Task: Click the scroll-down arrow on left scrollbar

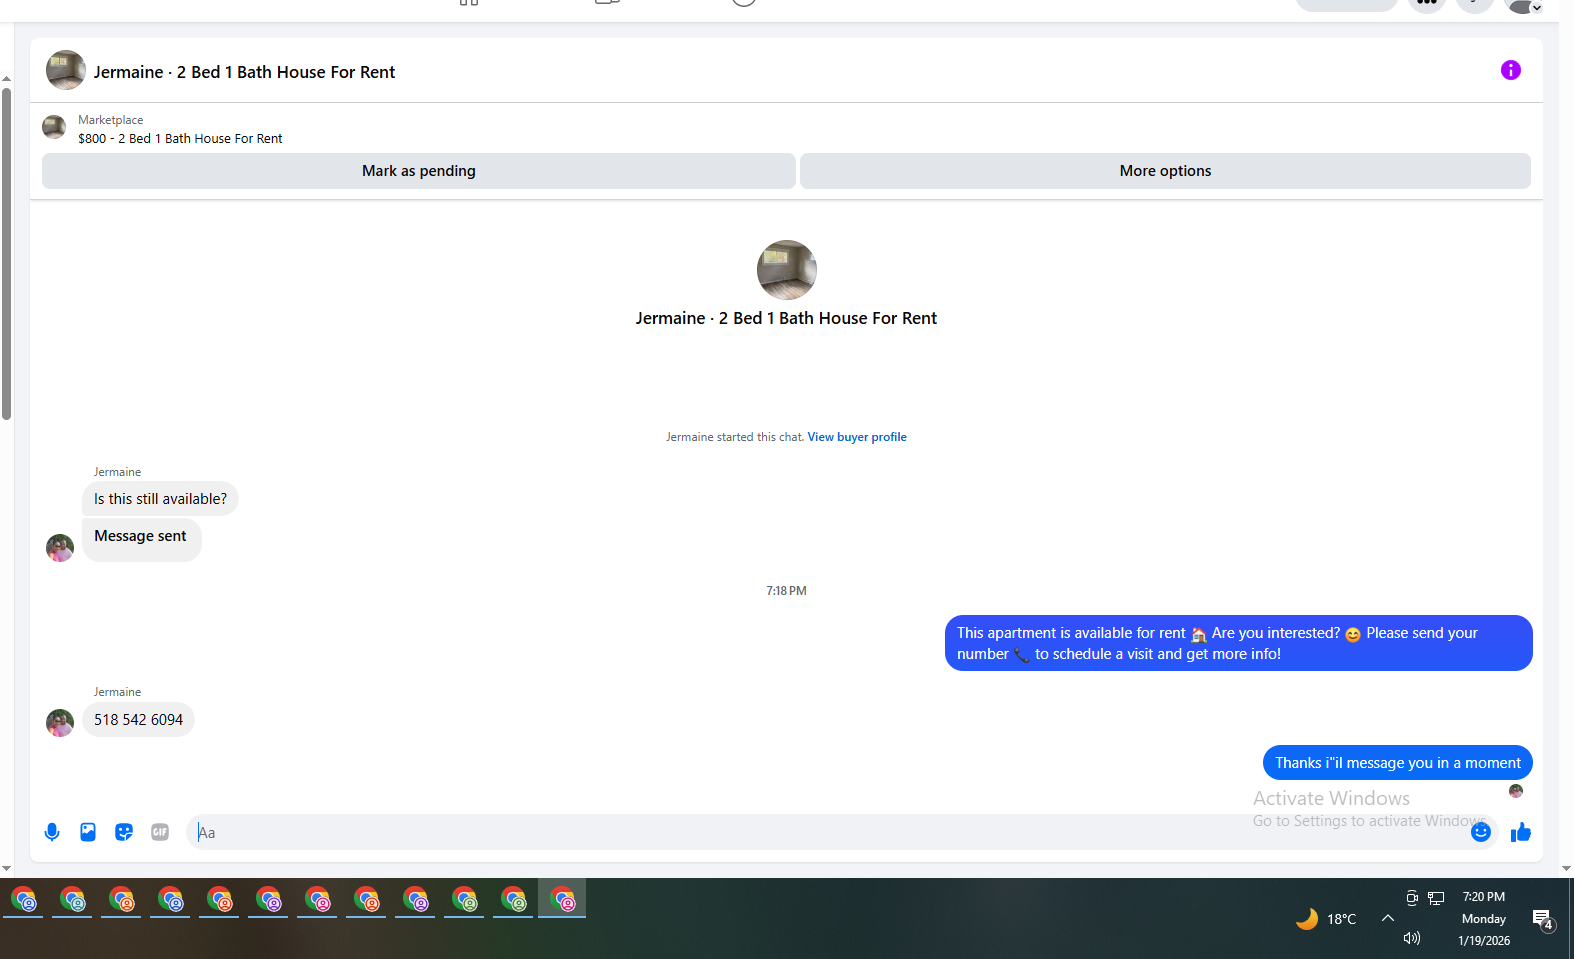Action: point(6,869)
